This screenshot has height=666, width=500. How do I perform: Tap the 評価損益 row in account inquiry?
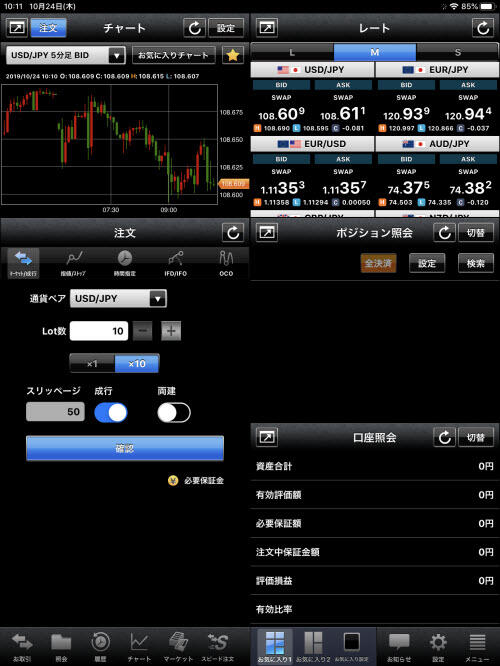click(x=375, y=581)
